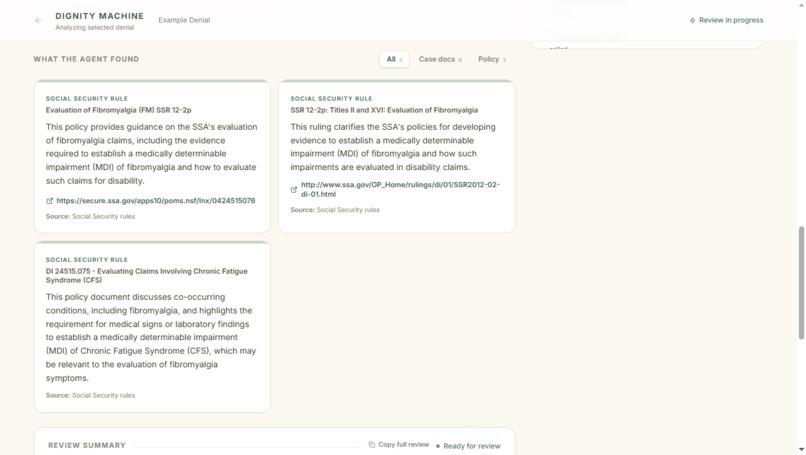Show the Policy filter tab
806x455 pixels.
492,59
